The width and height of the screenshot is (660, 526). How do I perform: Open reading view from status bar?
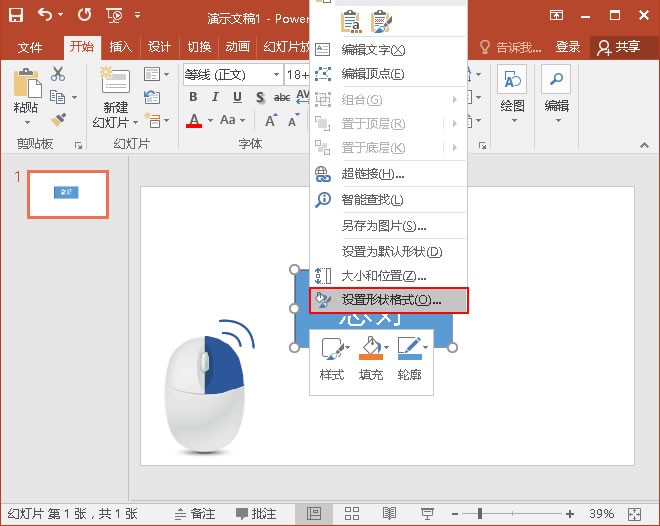(x=389, y=513)
